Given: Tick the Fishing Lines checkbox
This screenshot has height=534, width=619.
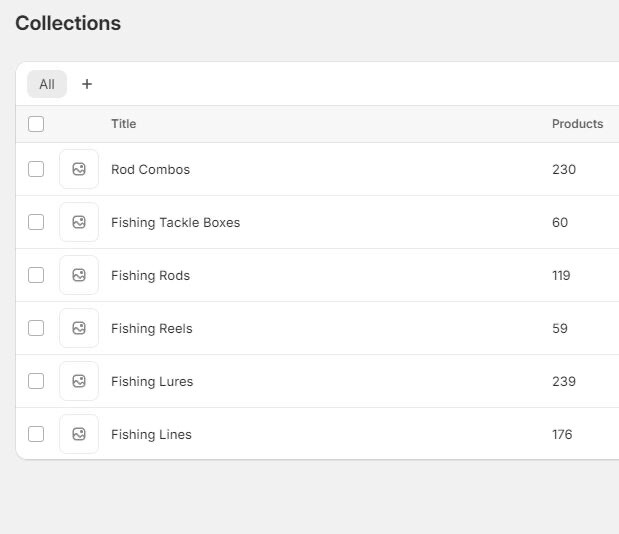Looking at the screenshot, I should click(x=36, y=434).
